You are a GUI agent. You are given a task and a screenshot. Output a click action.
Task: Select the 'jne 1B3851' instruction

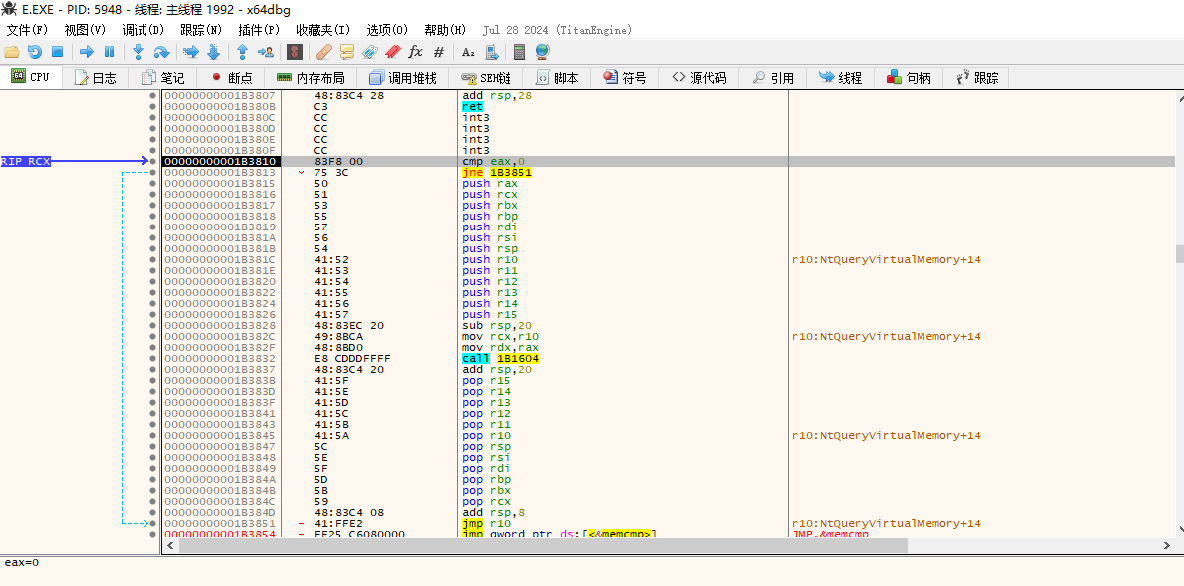point(497,173)
